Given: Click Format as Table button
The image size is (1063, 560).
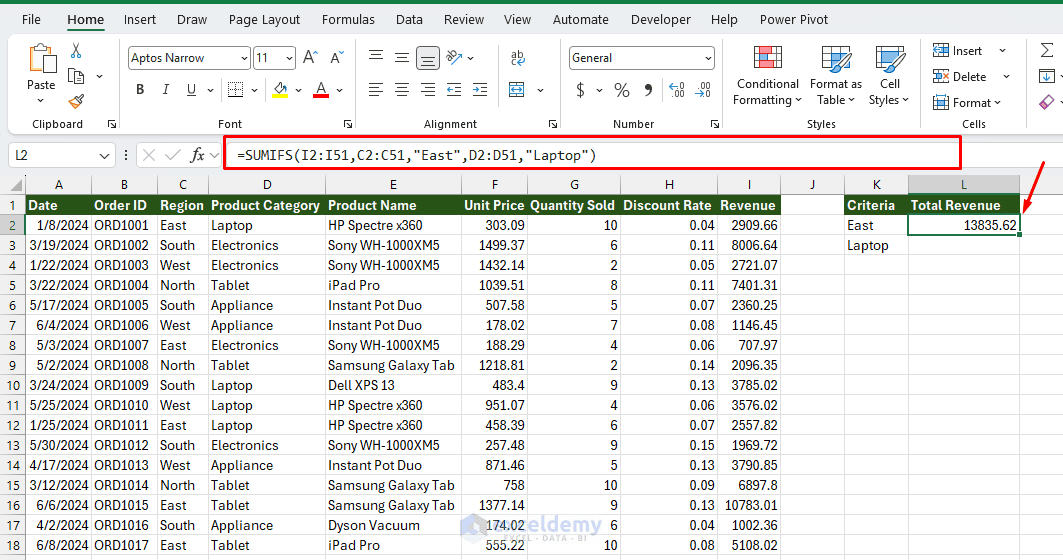Looking at the screenshot, I should 836,76.
